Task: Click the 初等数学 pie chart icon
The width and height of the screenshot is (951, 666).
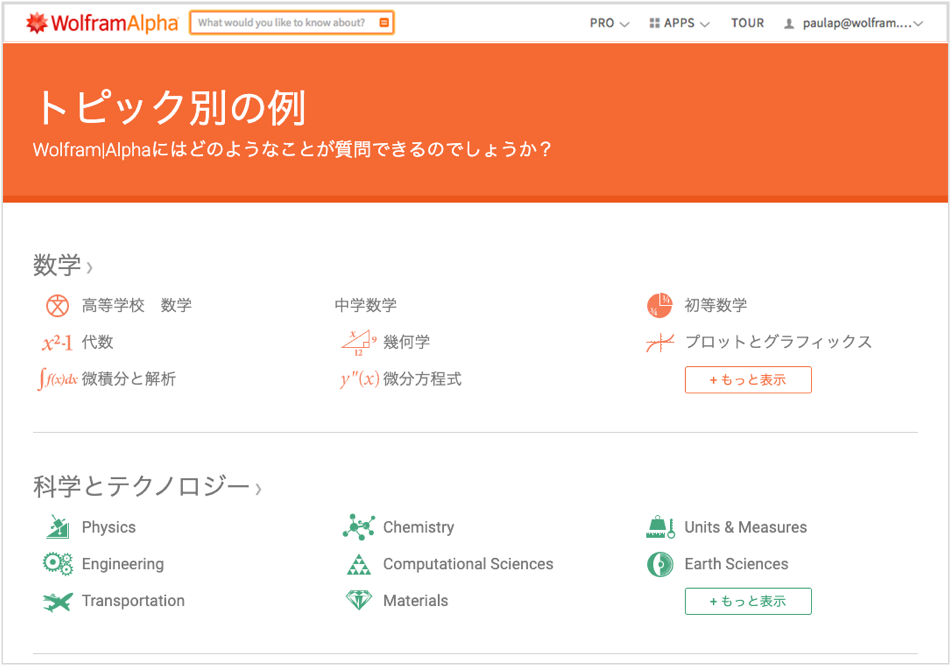Action: [x=659, y=305]
